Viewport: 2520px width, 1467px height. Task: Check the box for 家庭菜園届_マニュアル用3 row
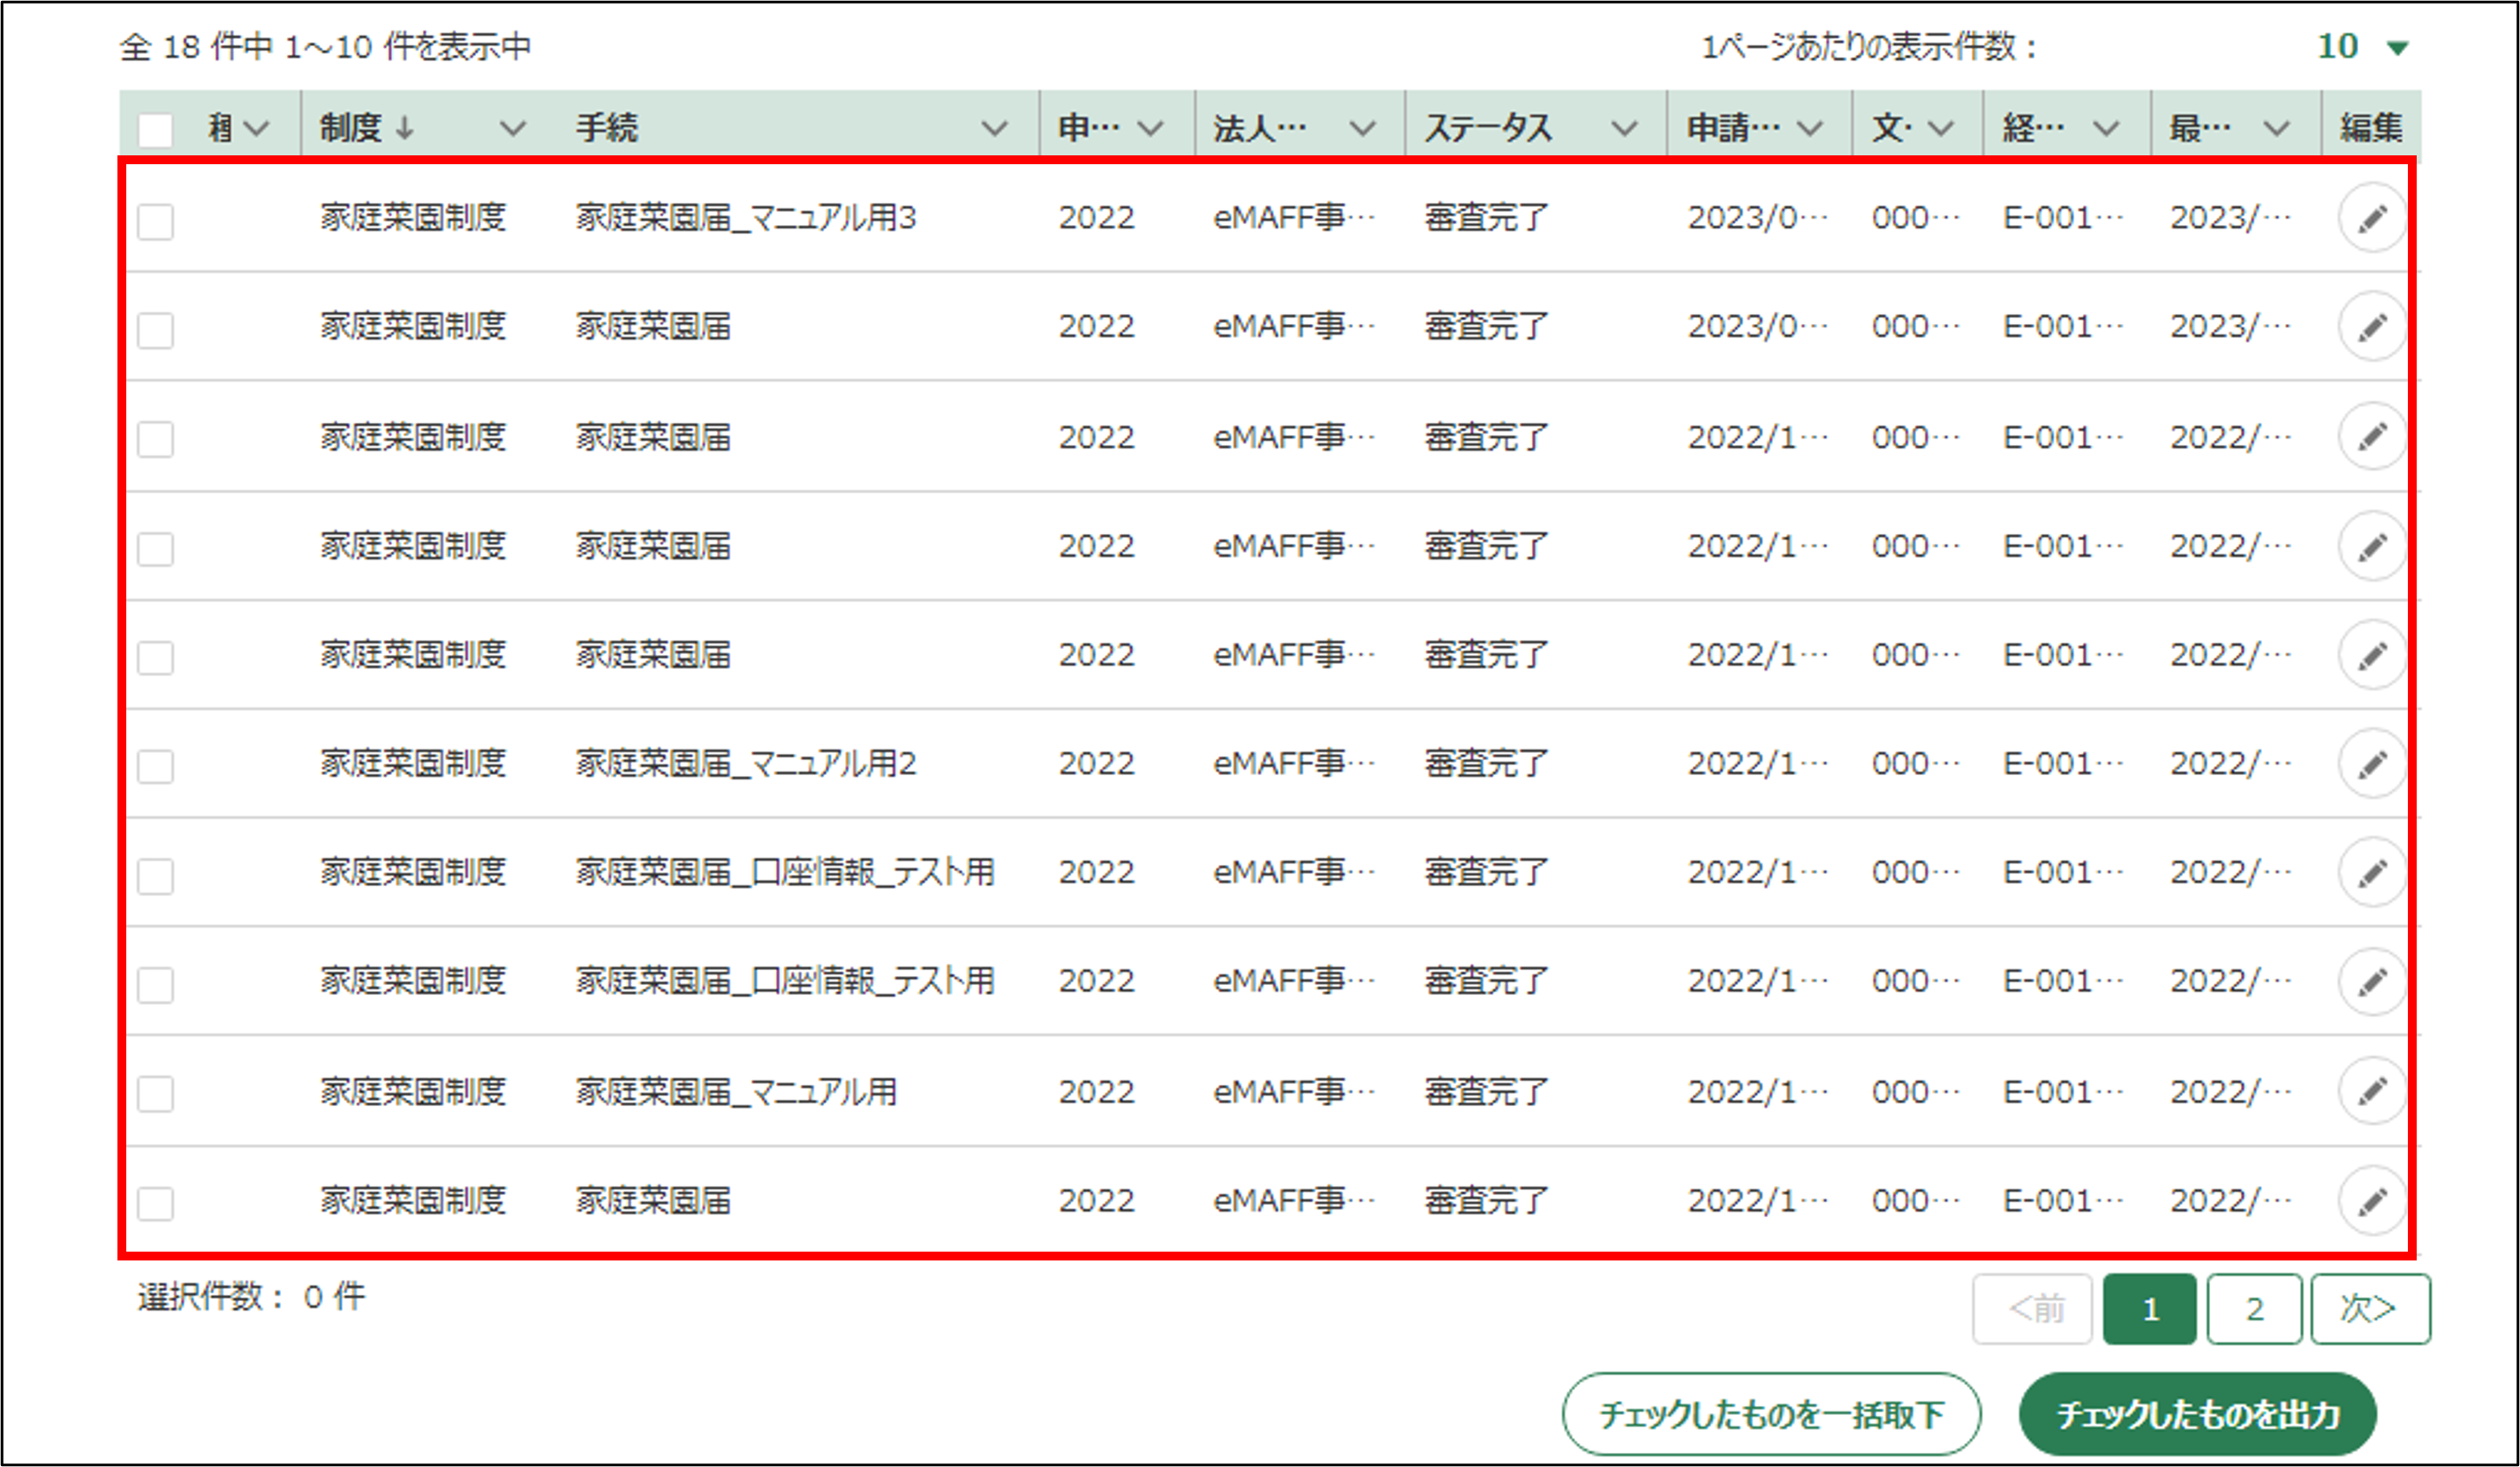coord(156,221)
